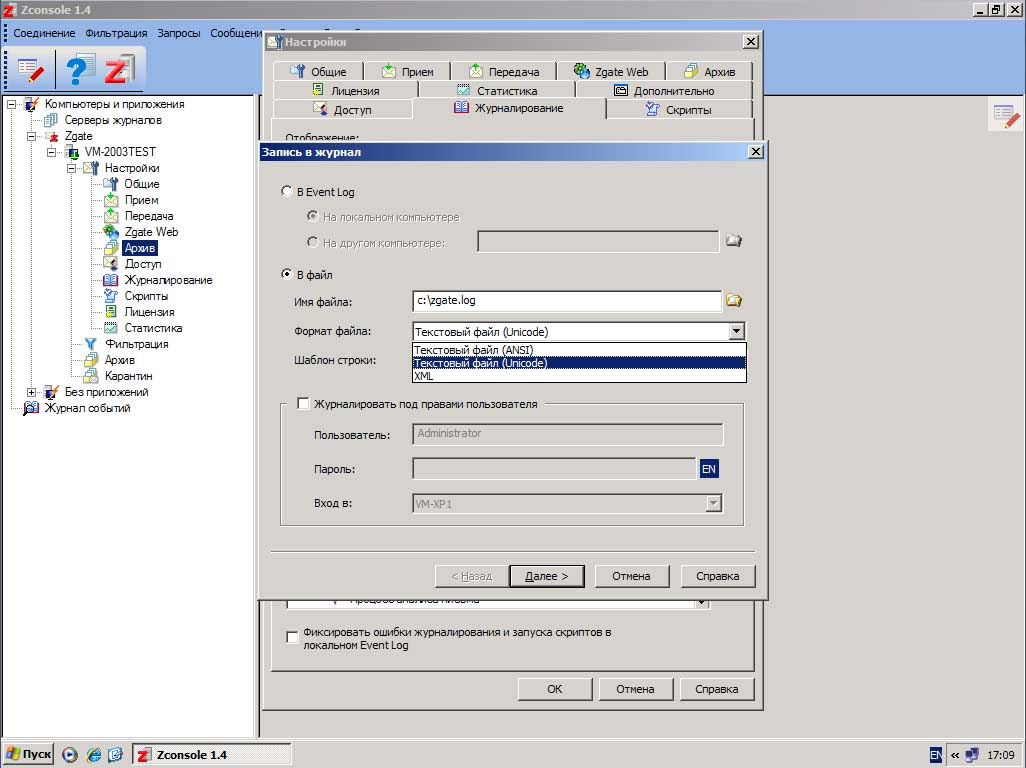Click the EN keyboard indicator beside password

pos(709,469)
